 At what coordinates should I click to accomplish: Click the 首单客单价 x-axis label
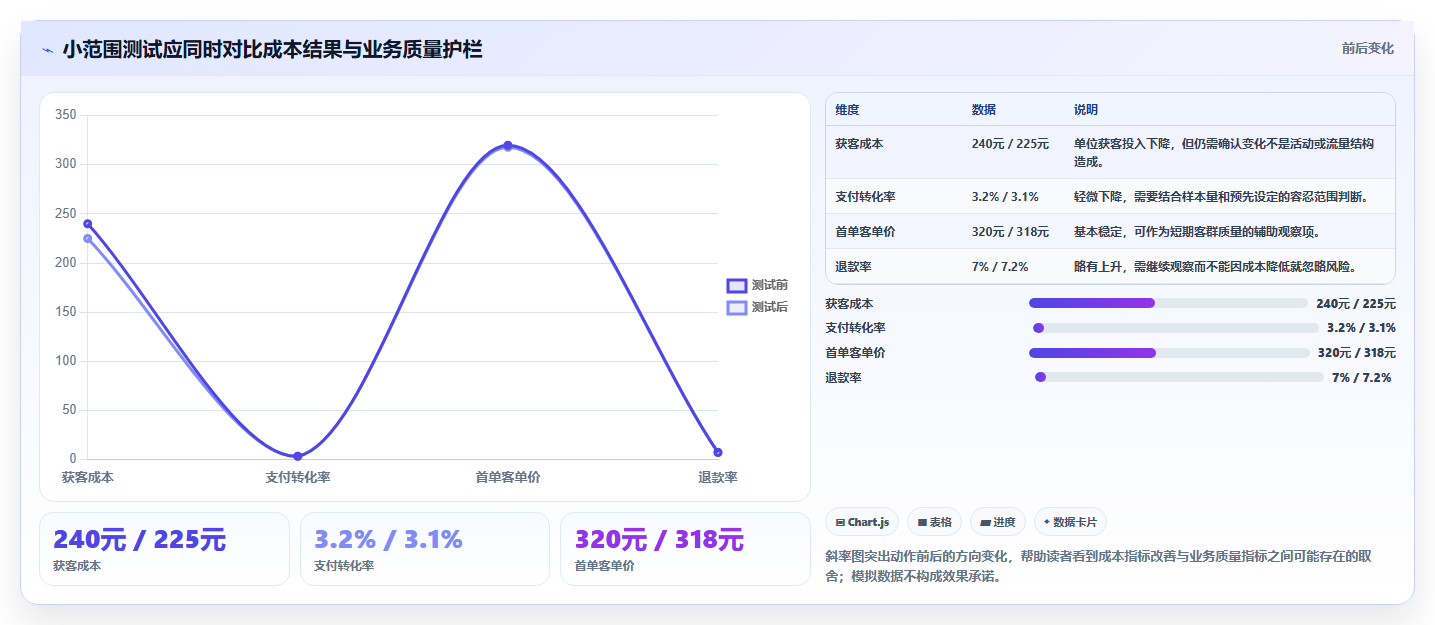[x=508, y=477]
